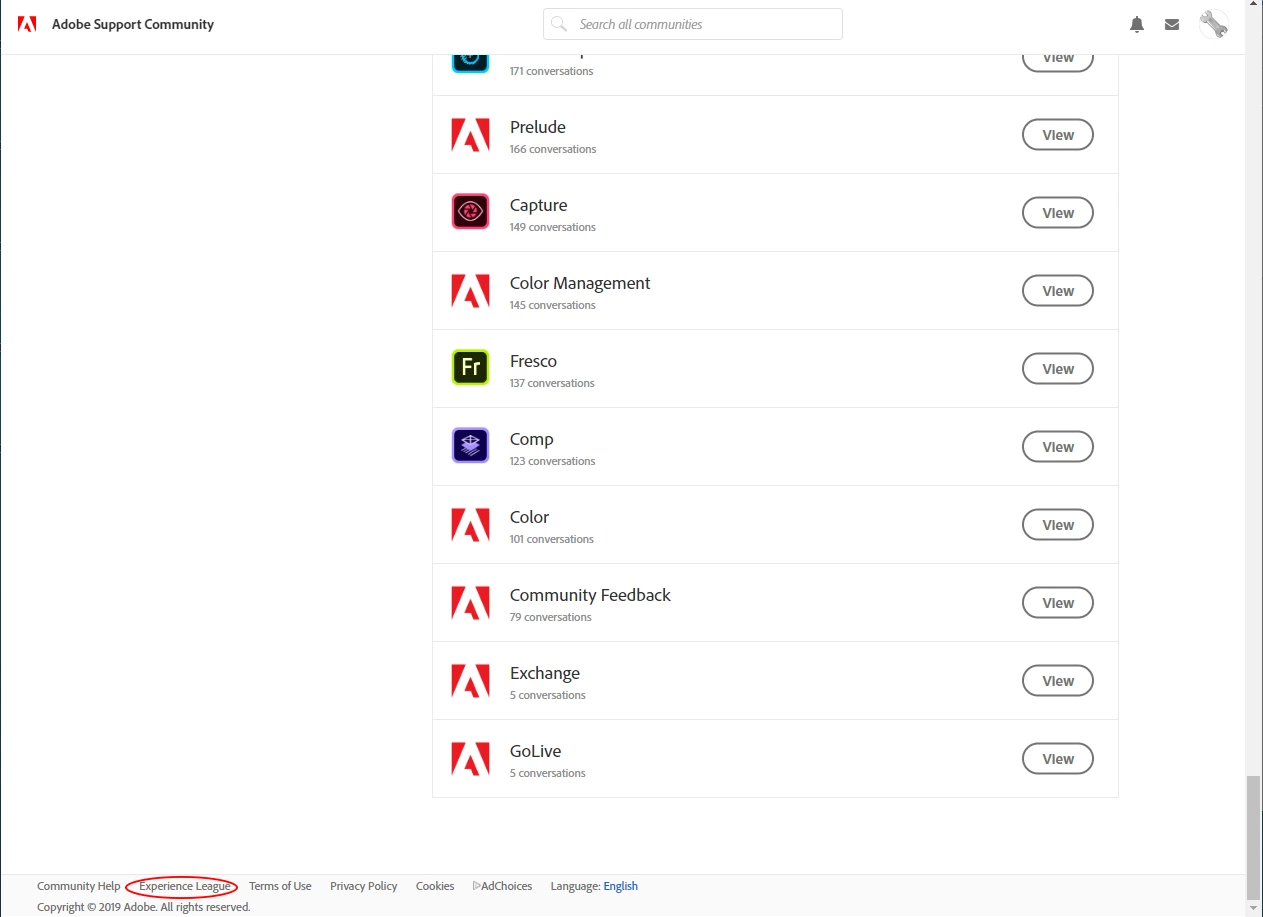The width and height of the screenshot is (1263, 917).
Task: Open the Cookies footer link
Action: click(x=435, y=886)
